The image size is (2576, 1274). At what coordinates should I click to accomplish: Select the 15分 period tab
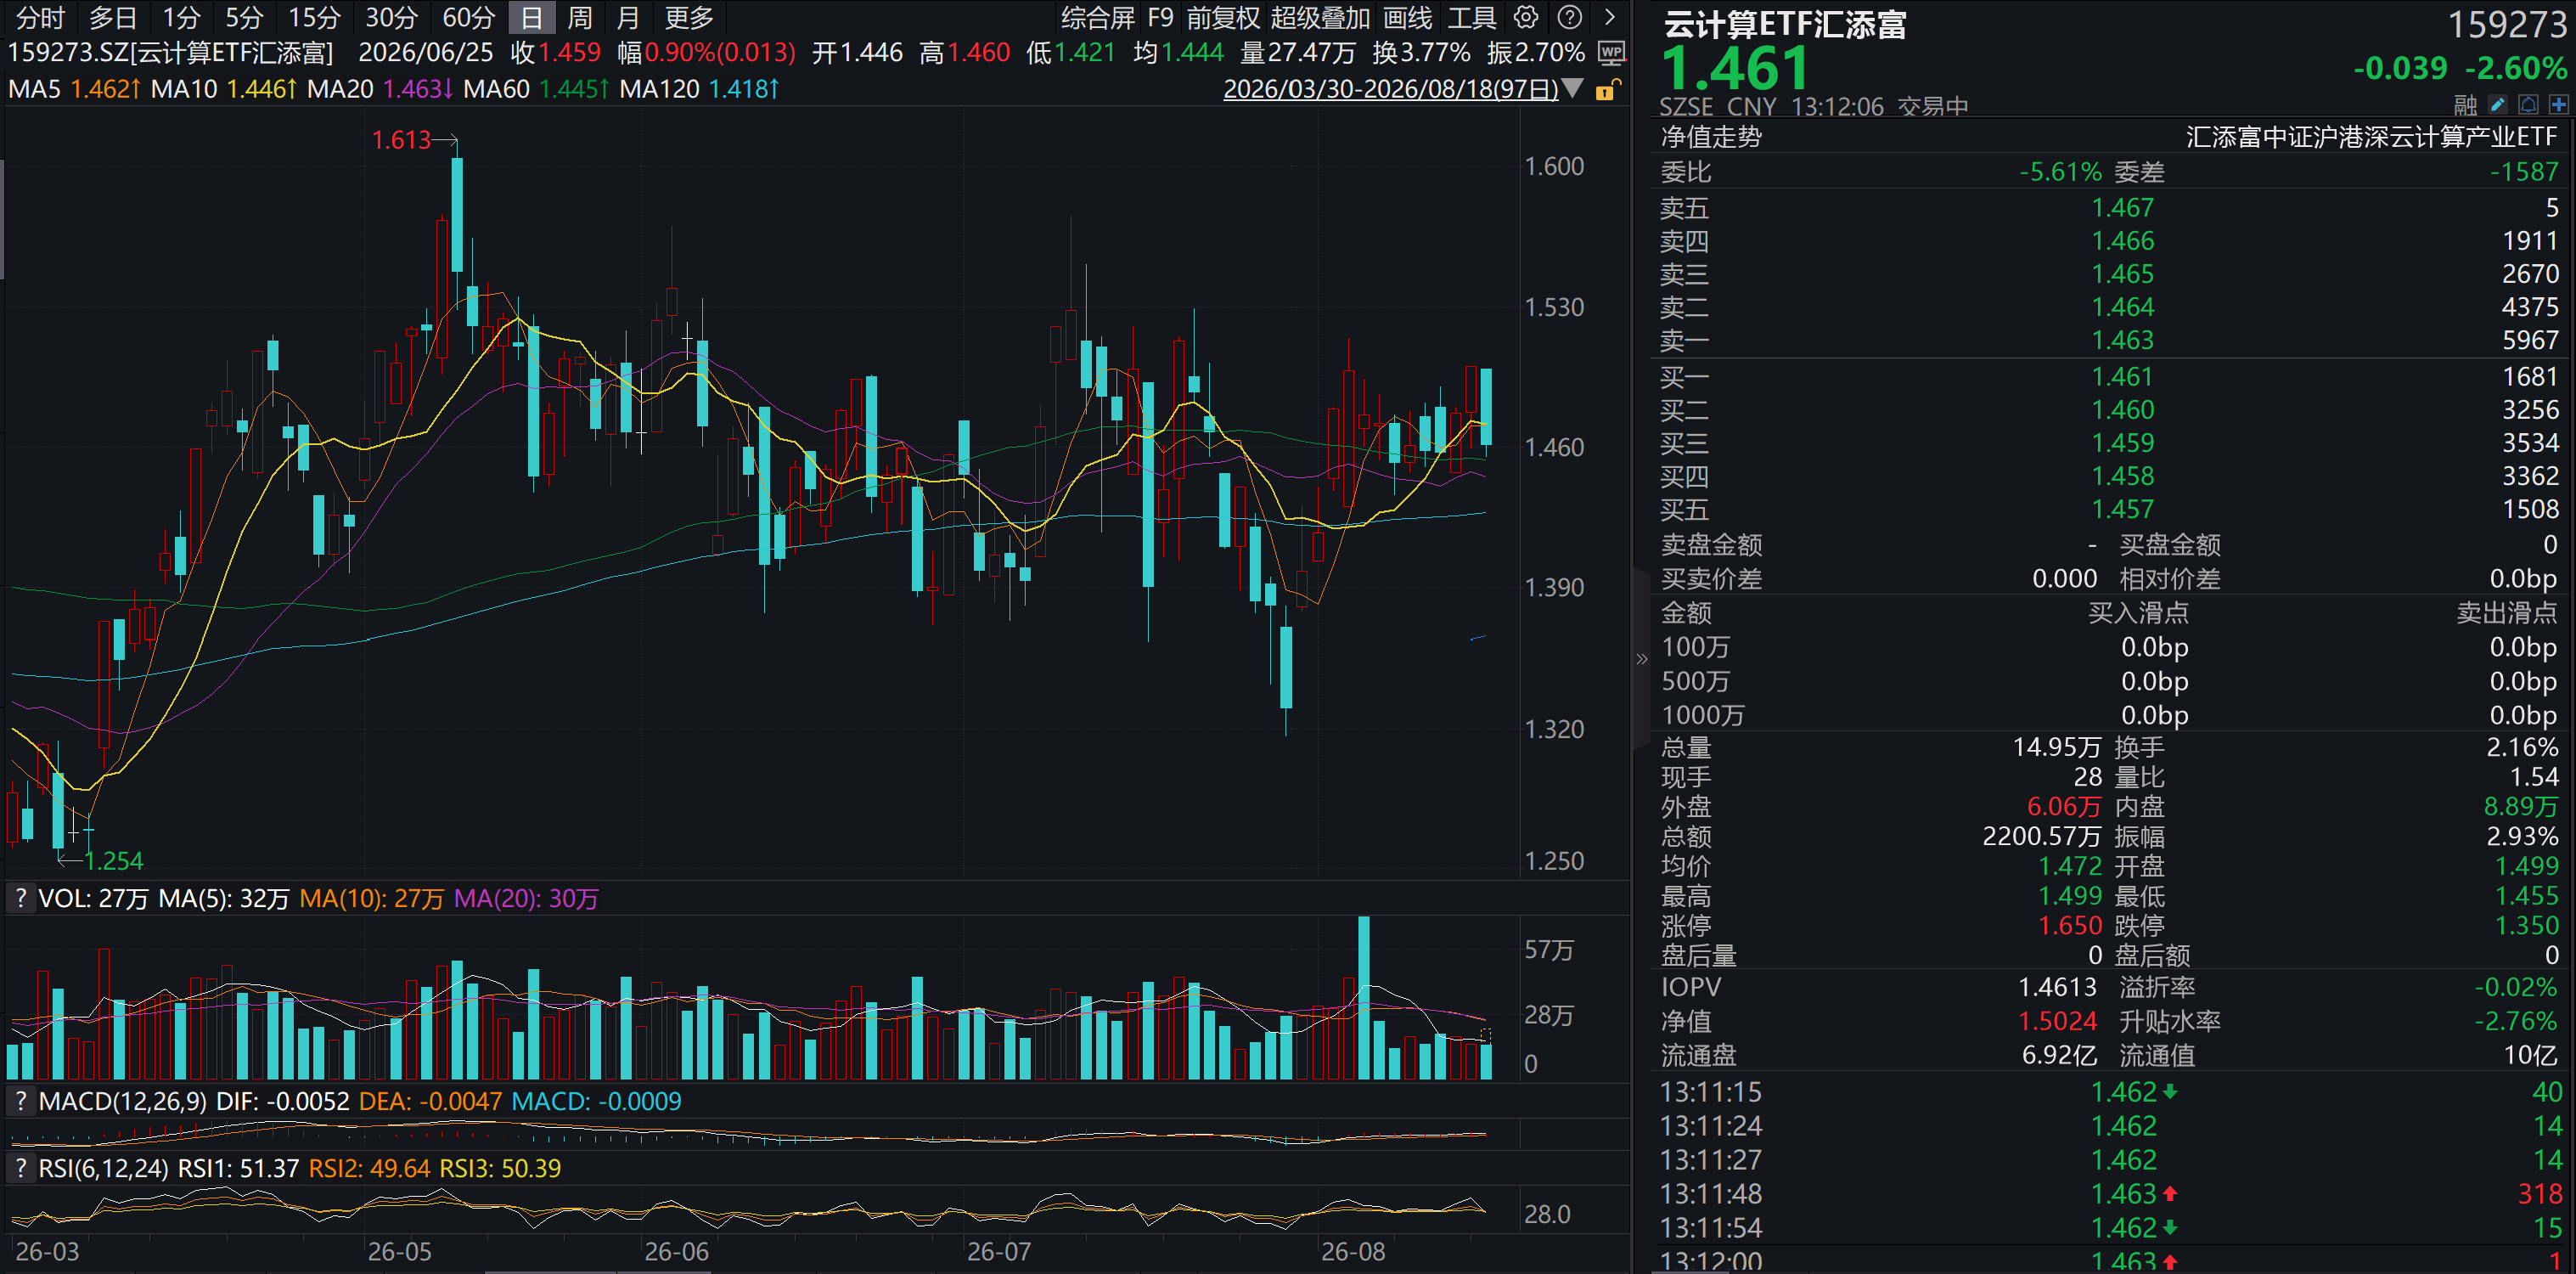click(314, 18)
